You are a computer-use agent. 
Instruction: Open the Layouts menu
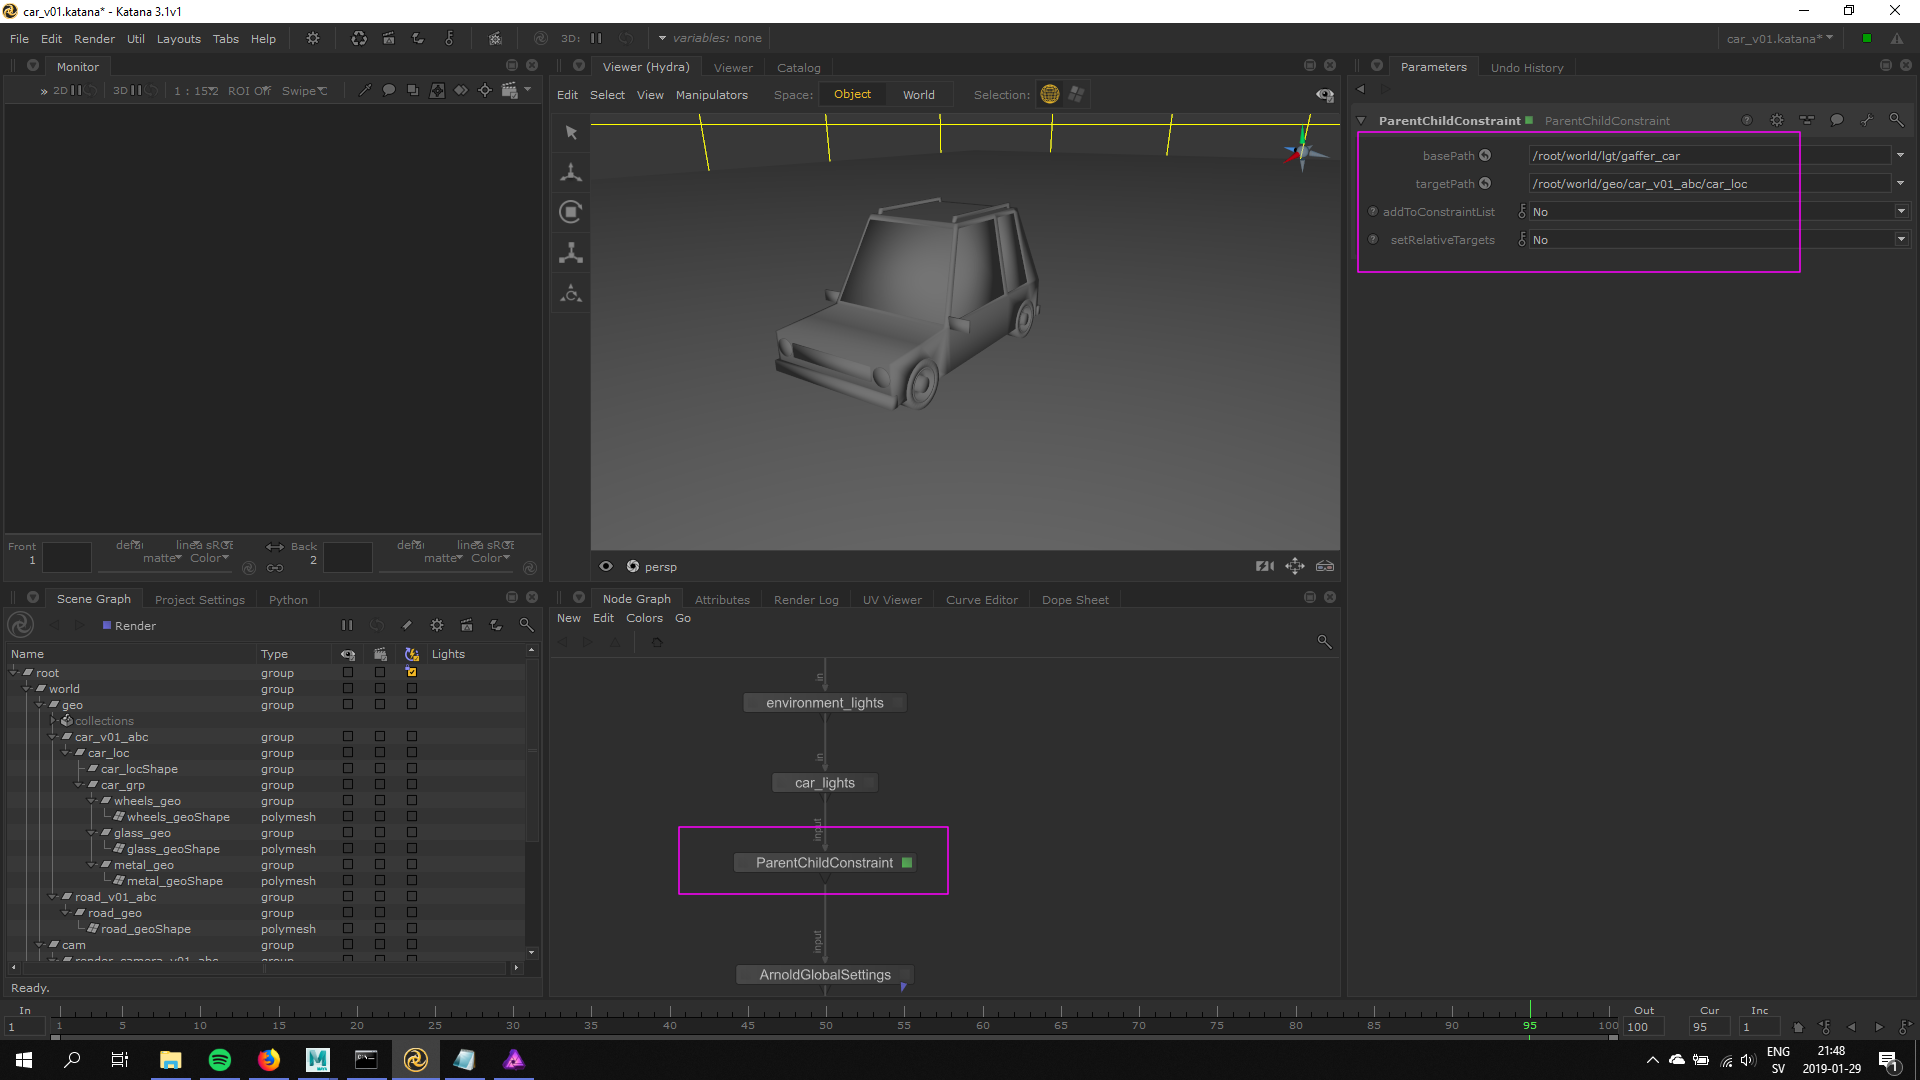pyautogui.click(x=178, y=39)
